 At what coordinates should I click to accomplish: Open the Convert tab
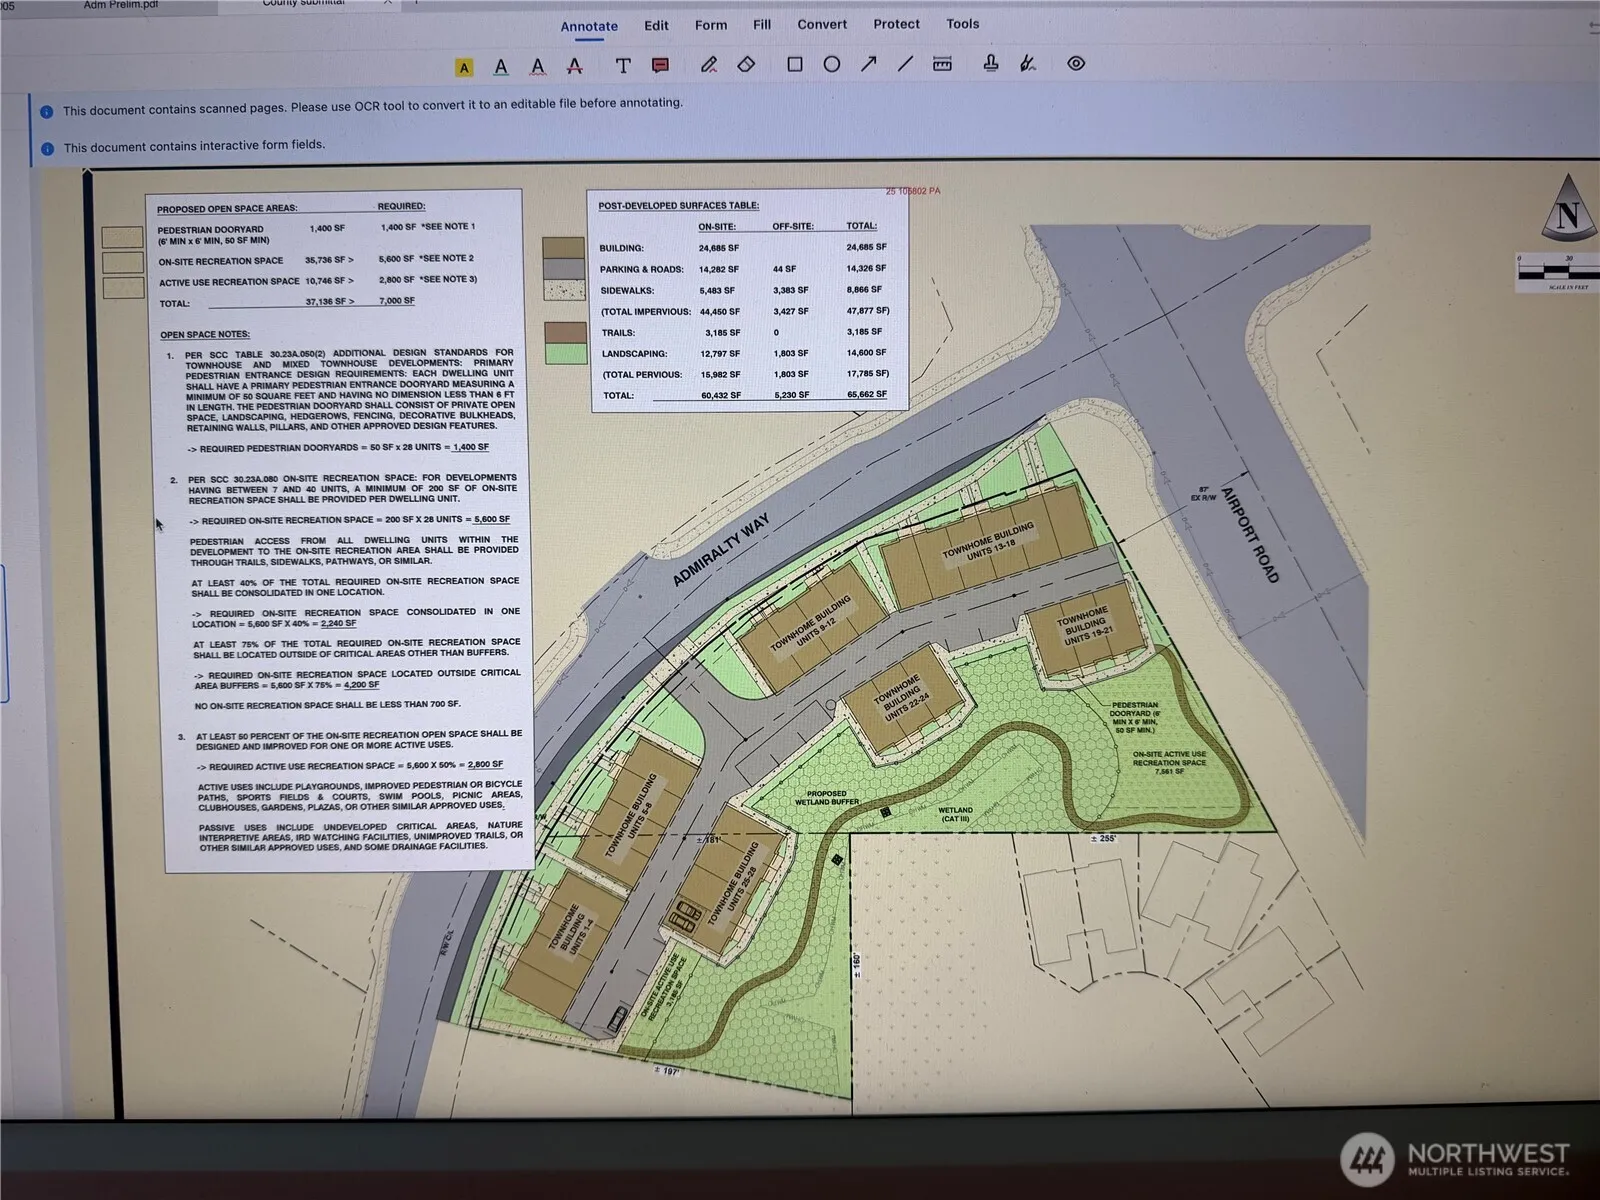(822, 24)
